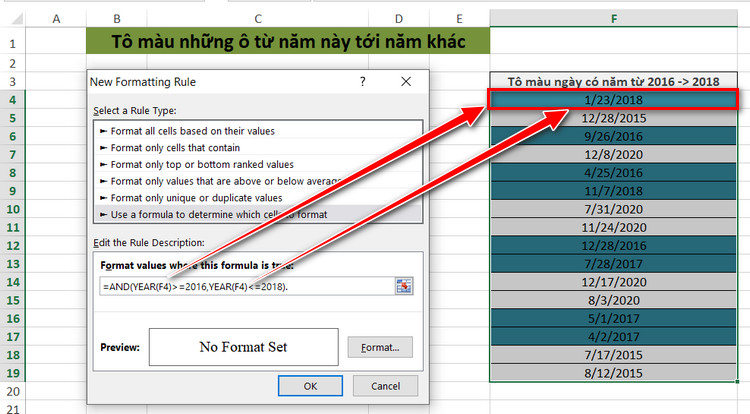Screen dimensions: 750x414
Task: Select row 20 header
Action: pyautogui.click(x=12, y=392)
